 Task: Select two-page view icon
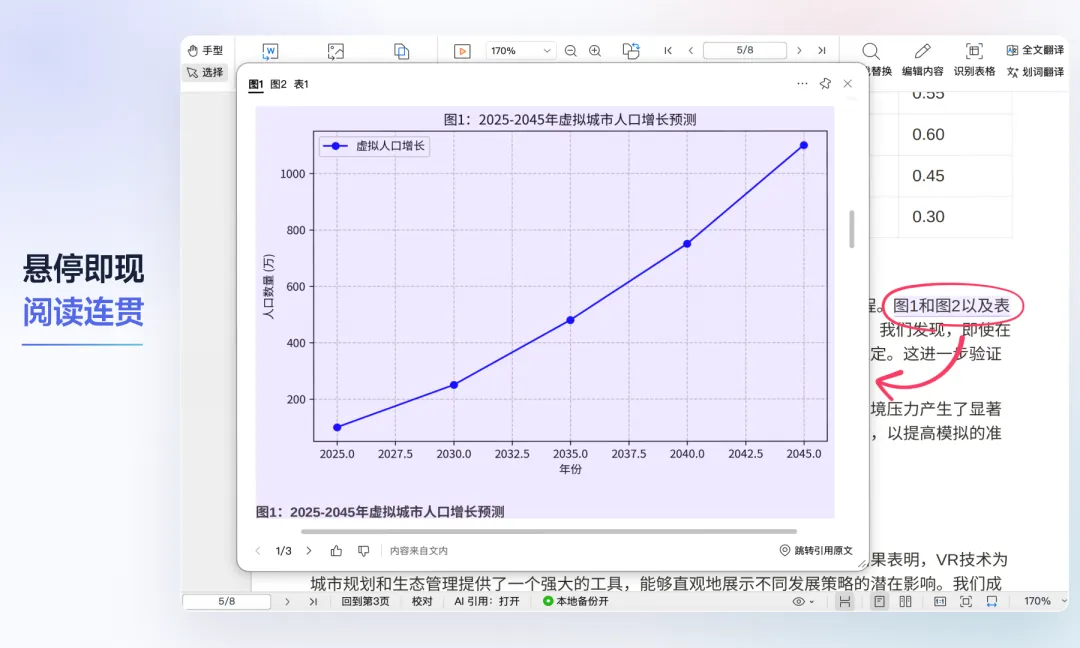click(905, 601)
